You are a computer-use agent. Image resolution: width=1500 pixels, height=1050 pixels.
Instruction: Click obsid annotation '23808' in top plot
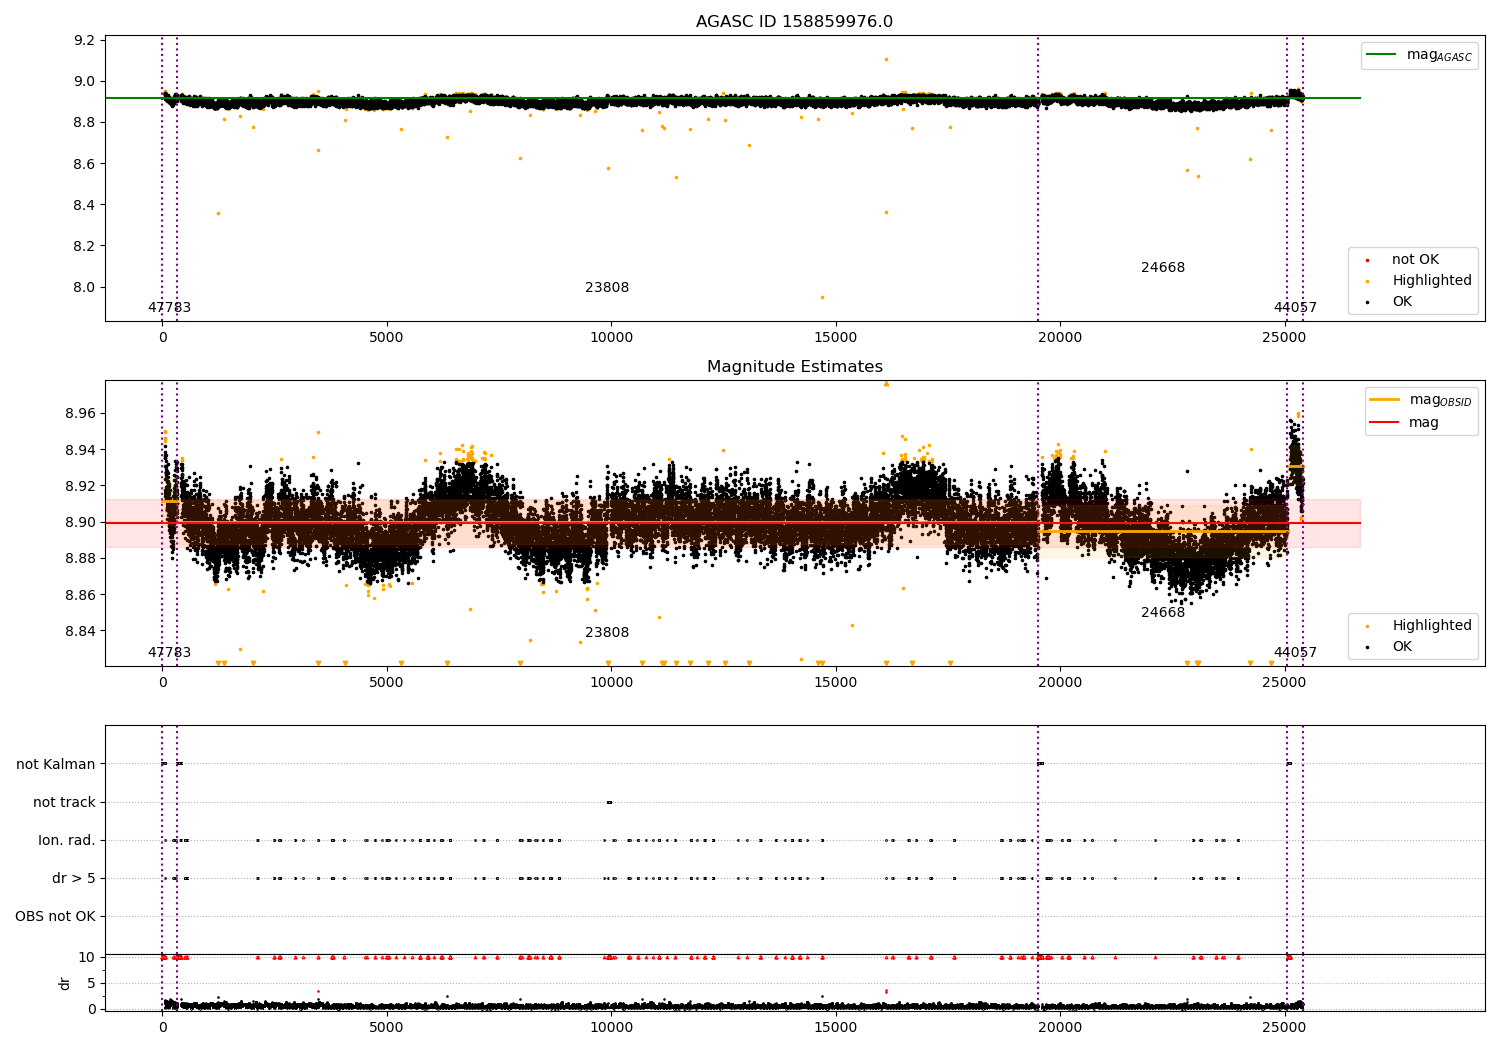pos(607,288)
